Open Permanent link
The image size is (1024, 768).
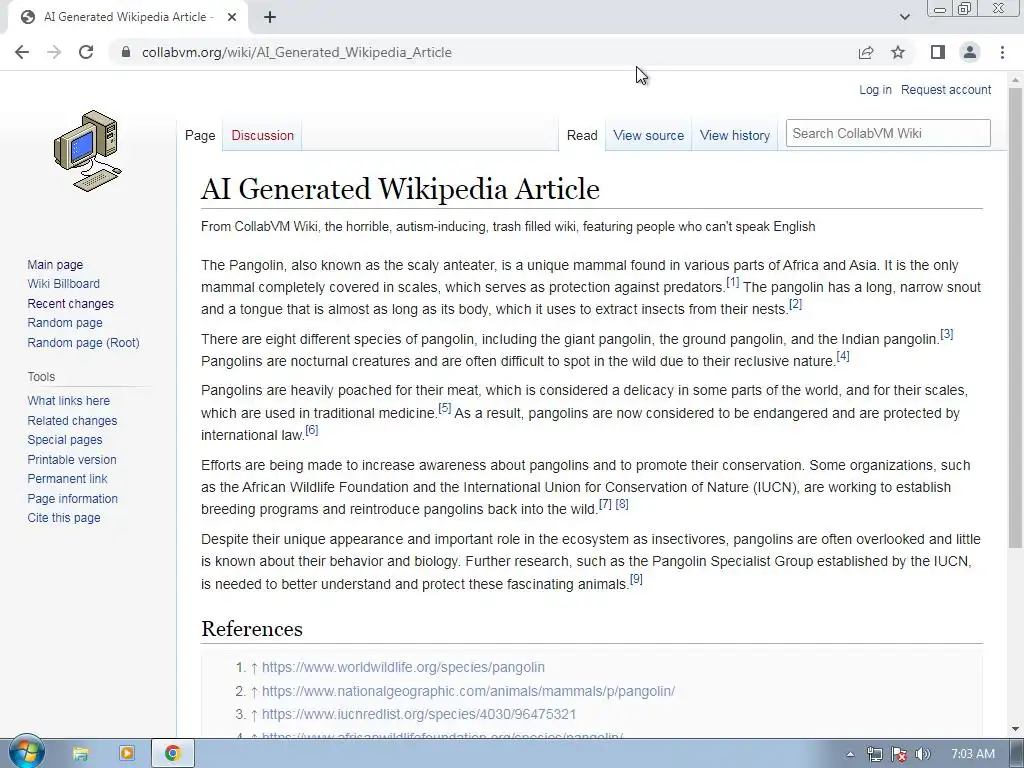67,479
